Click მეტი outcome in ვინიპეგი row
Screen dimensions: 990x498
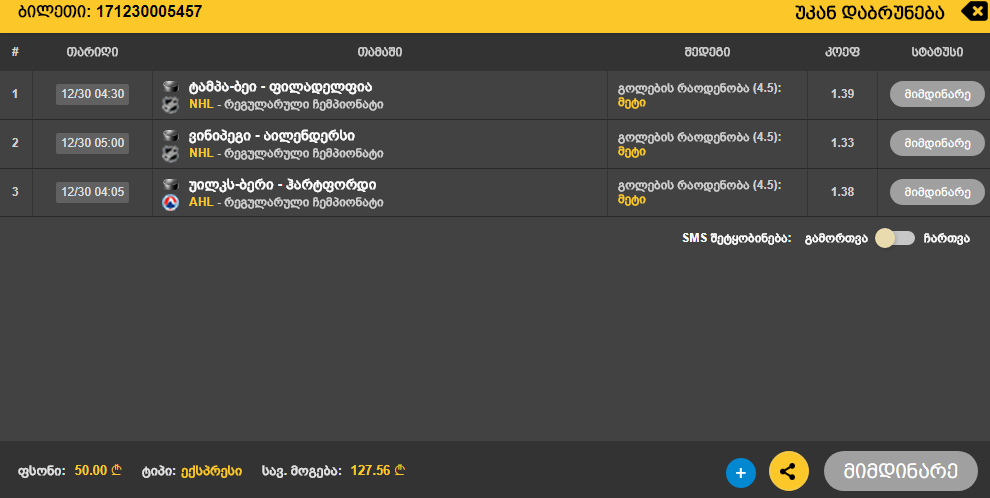click(x=631, y=151)
